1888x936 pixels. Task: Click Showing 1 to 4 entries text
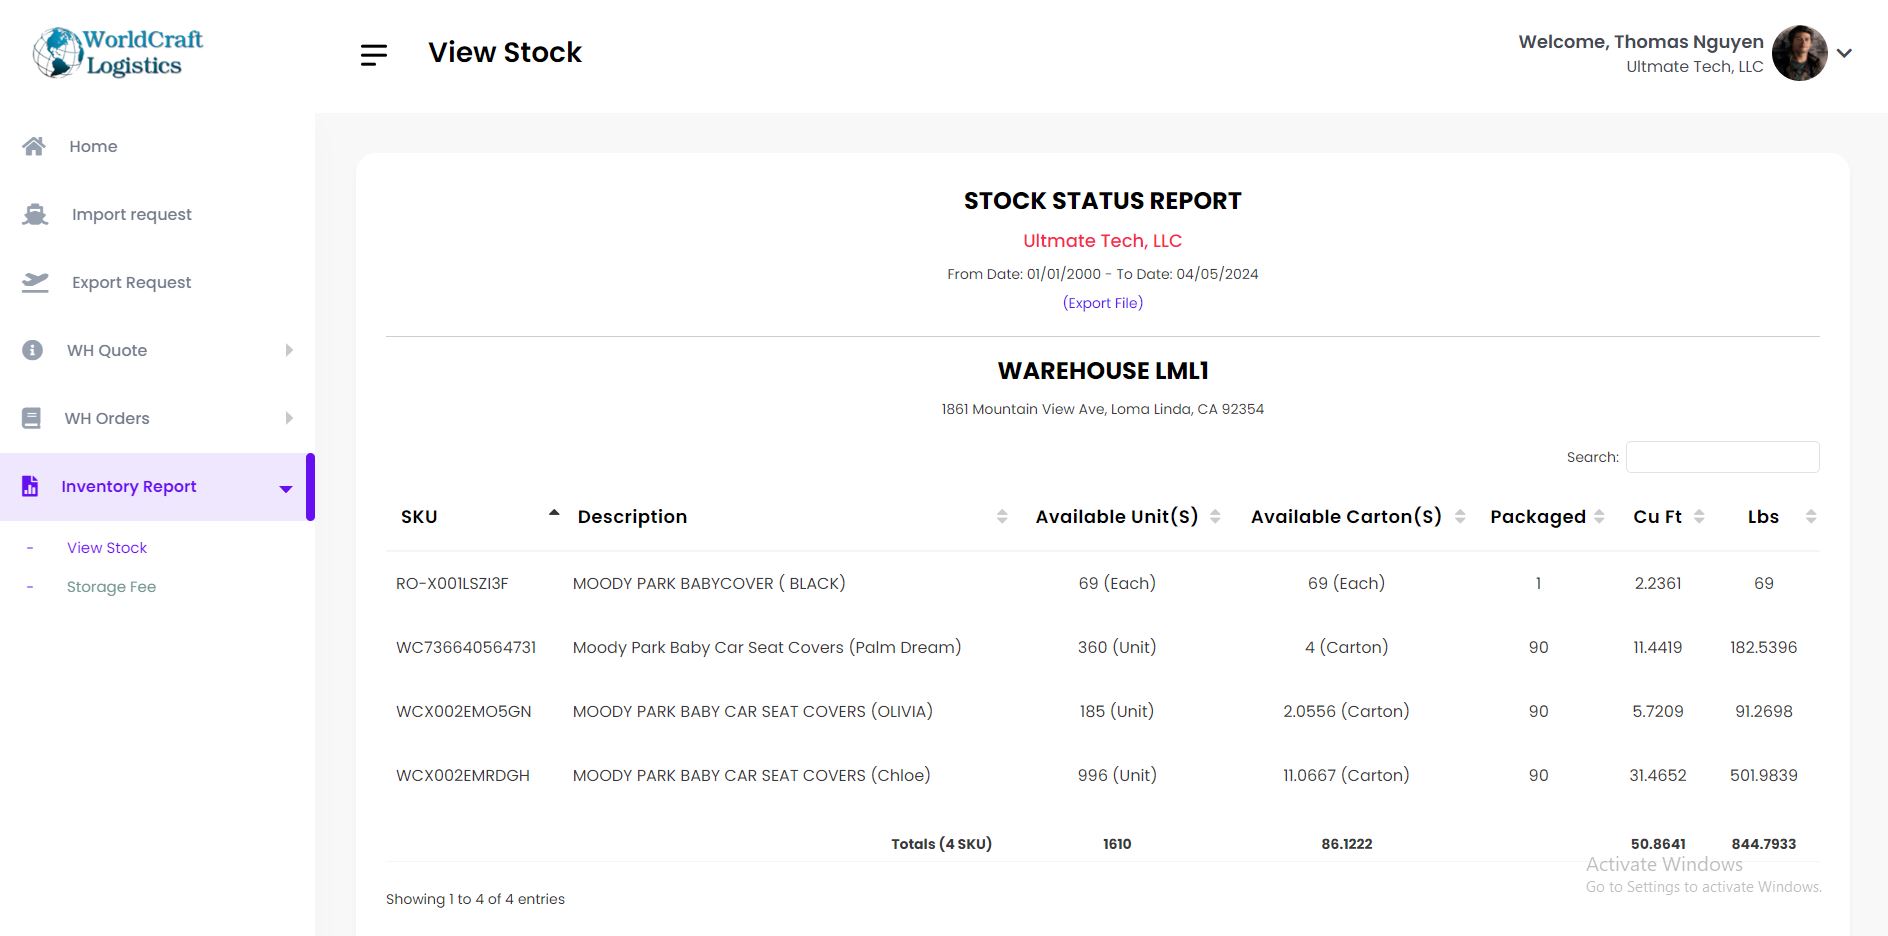tap(475, 899)
